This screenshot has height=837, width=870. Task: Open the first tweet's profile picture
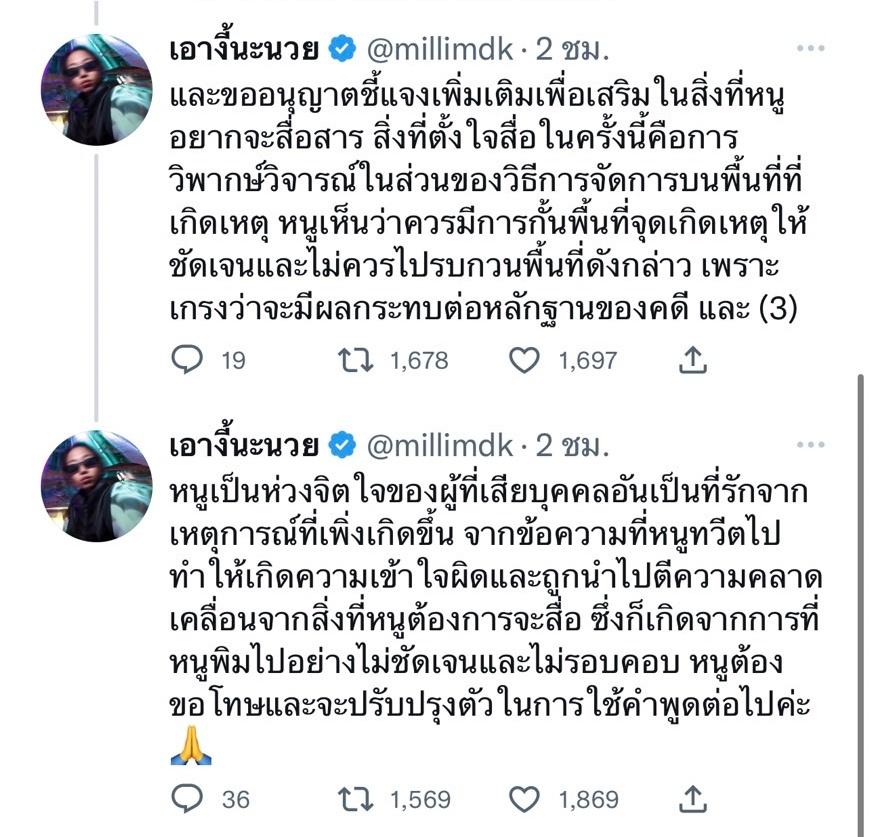point(96,89)
